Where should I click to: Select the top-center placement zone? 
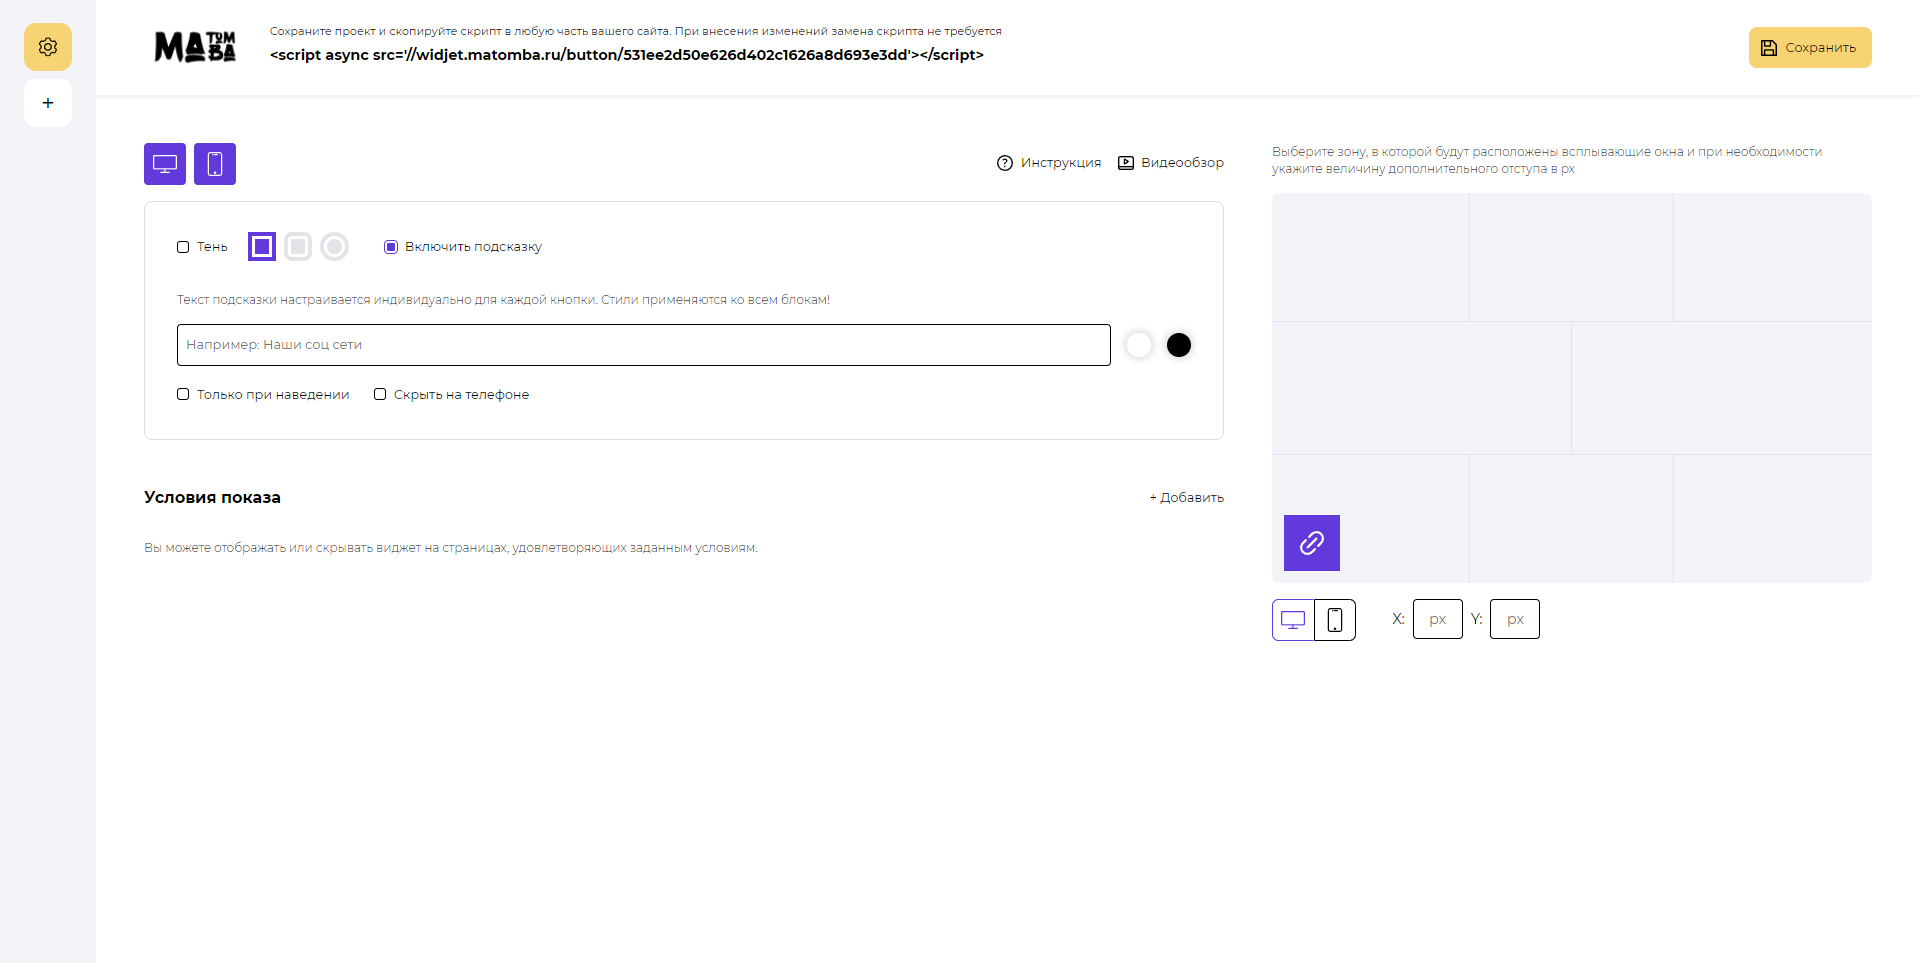1571,257
